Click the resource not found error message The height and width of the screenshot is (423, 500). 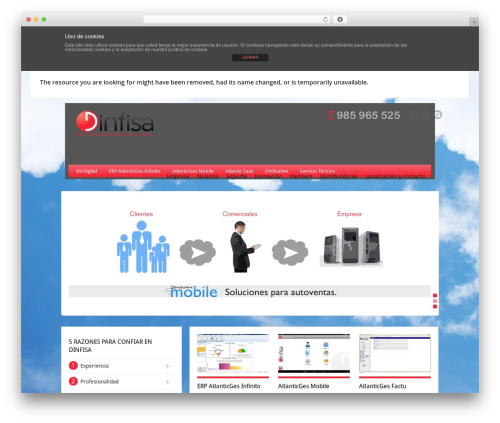204,82
